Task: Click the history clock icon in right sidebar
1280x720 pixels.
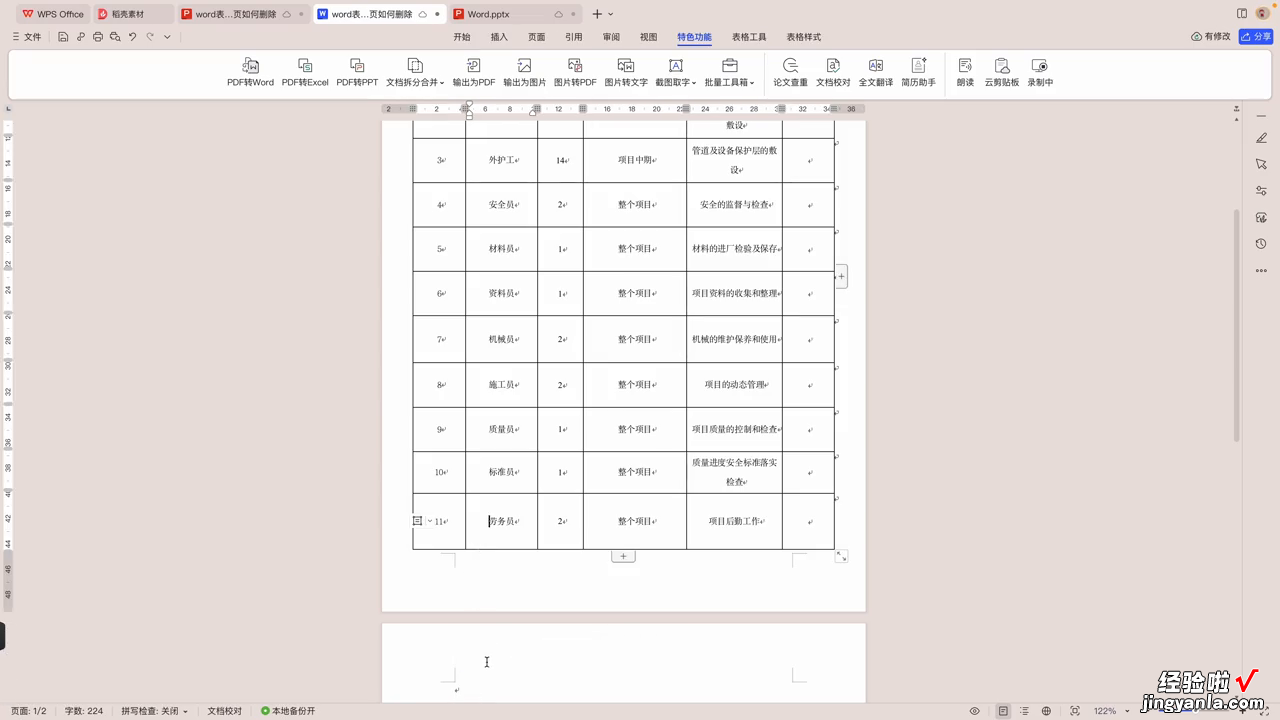Action: (1262, 244)
